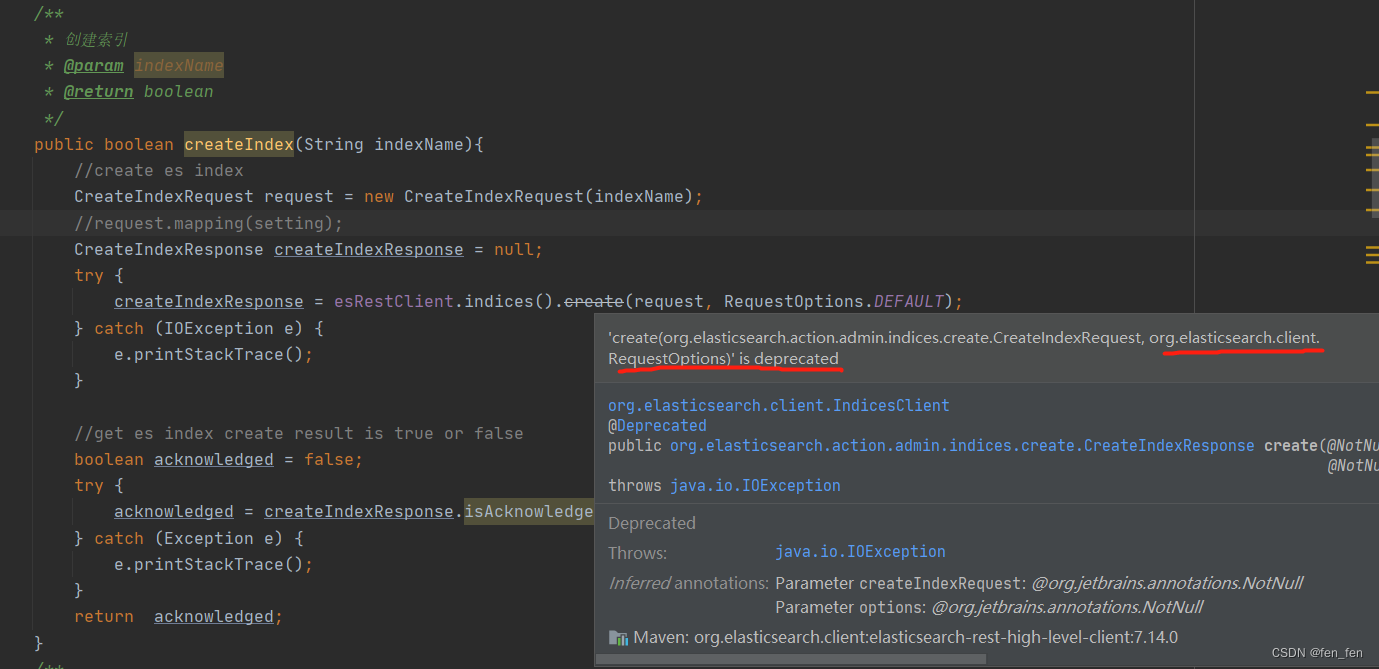The height and width of the screenshot is (669, 1379).
Task: Click the @param Javadoc tag link
Action: [93, 65]
